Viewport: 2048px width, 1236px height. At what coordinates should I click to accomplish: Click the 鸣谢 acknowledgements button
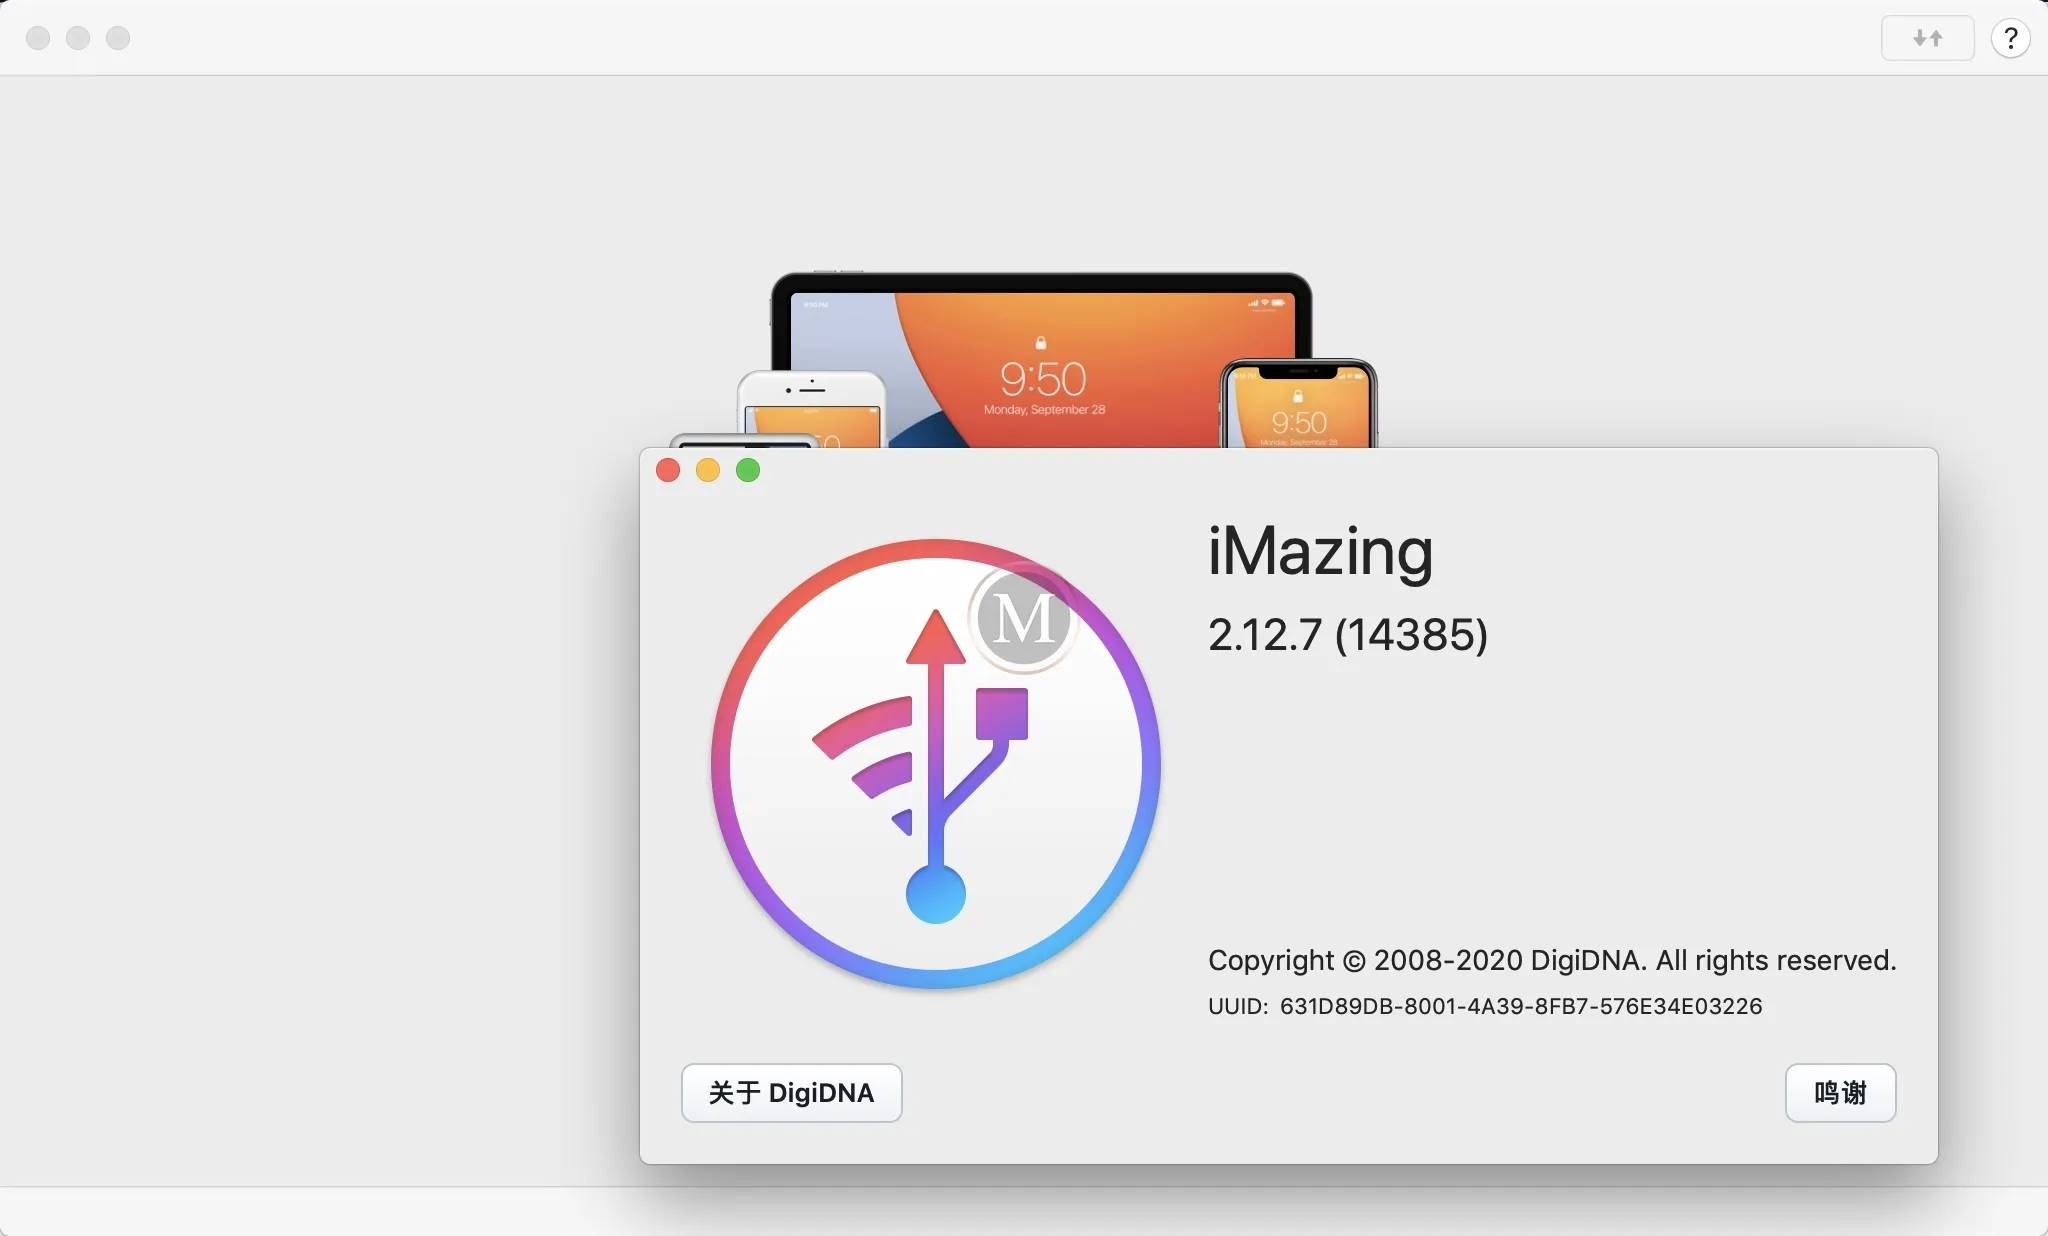point(1840,1091)
